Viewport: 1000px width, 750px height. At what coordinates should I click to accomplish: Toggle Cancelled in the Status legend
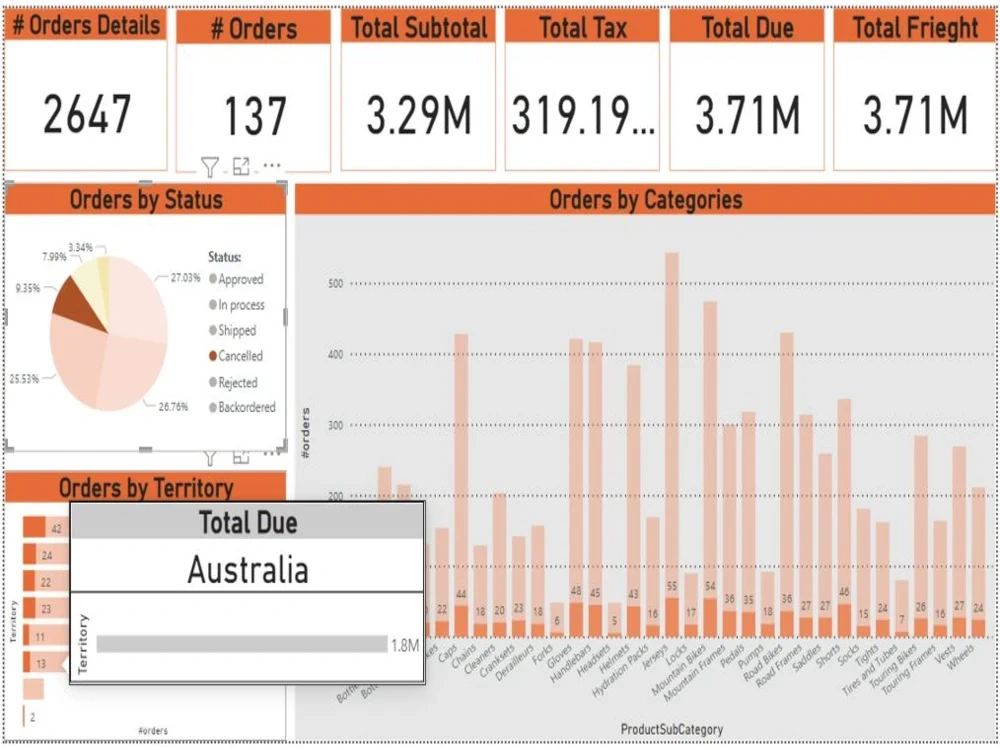[x=243, y=355]
